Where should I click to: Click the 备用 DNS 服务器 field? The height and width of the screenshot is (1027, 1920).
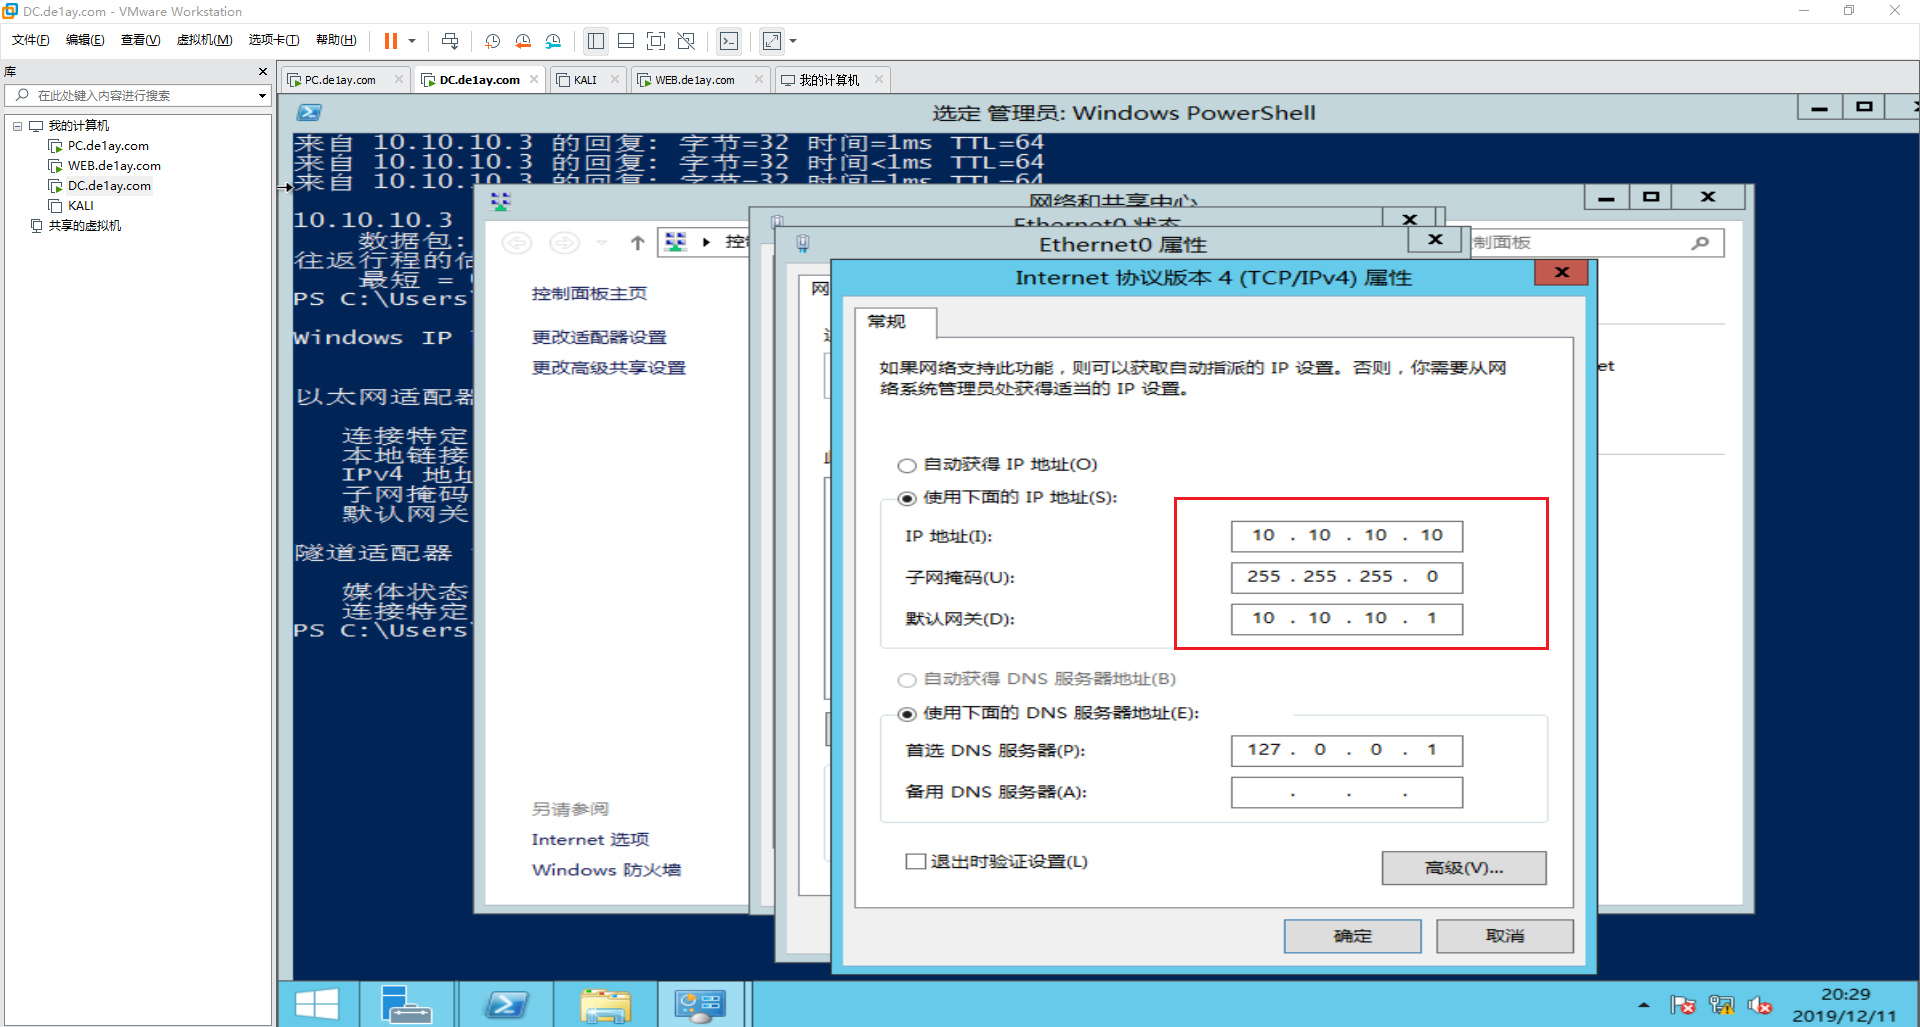point(1347,792)
